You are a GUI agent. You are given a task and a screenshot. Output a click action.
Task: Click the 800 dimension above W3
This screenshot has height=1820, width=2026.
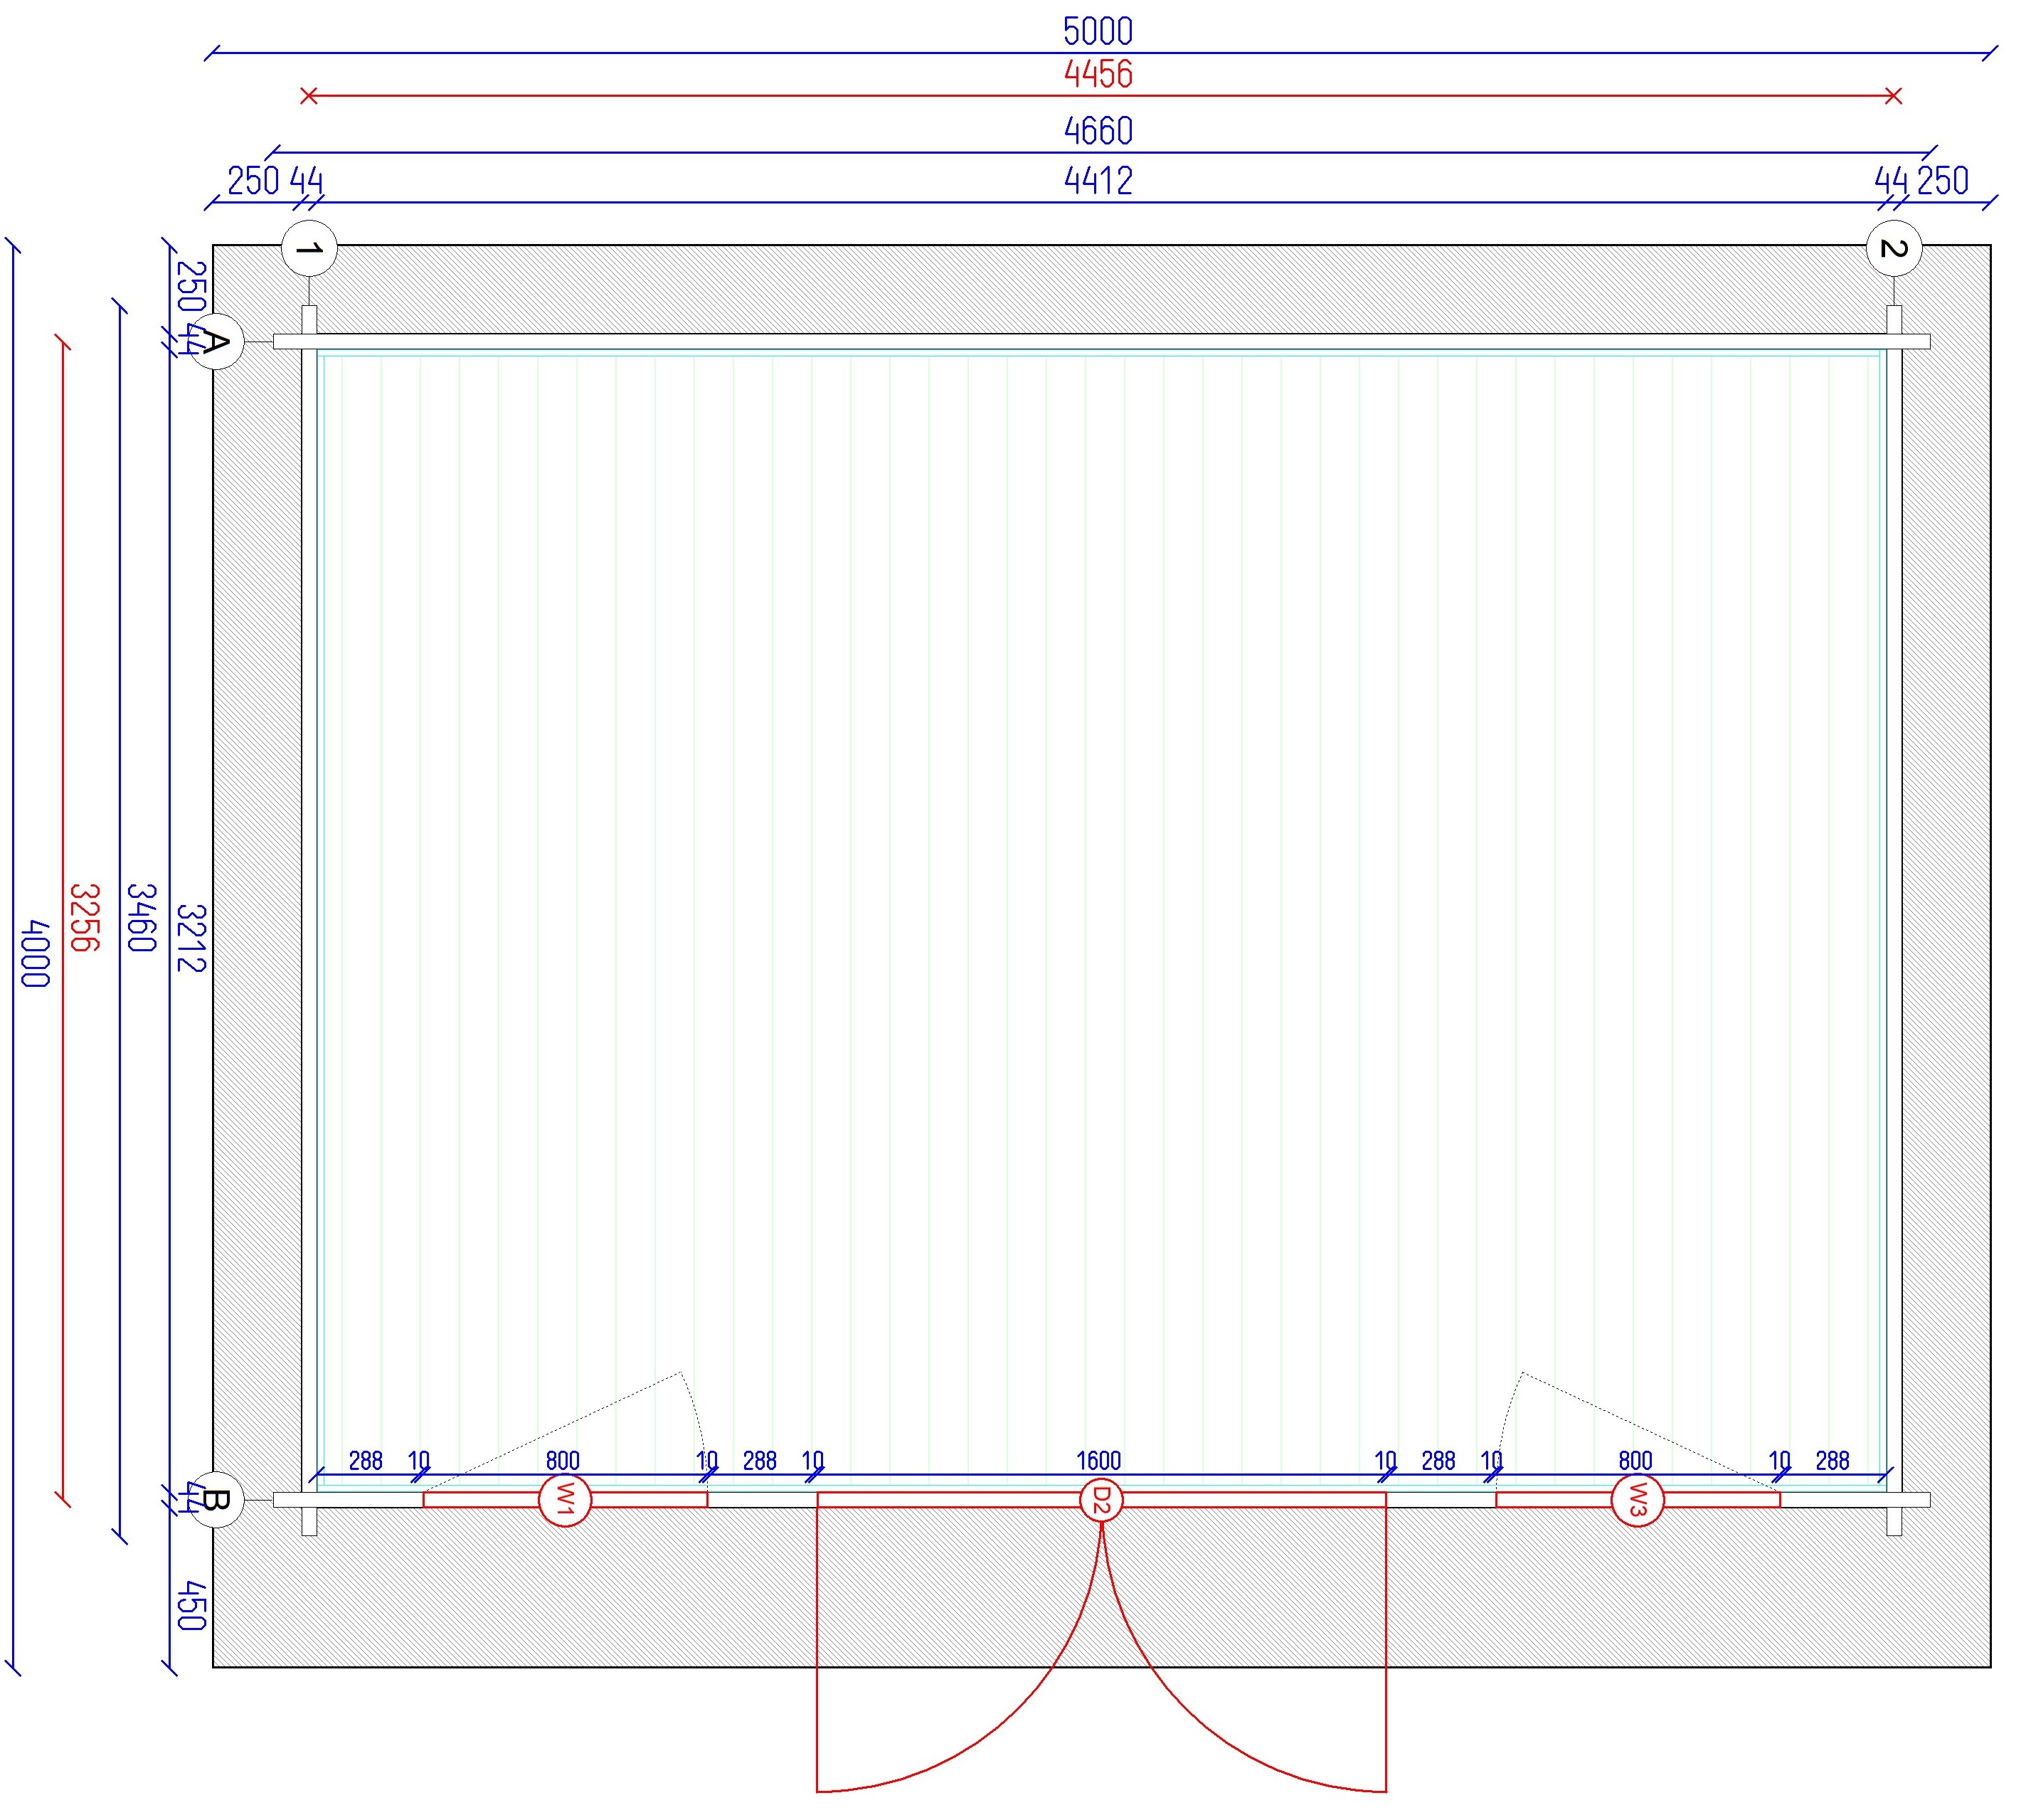pyautogui.click(x=1635, y=1461)
